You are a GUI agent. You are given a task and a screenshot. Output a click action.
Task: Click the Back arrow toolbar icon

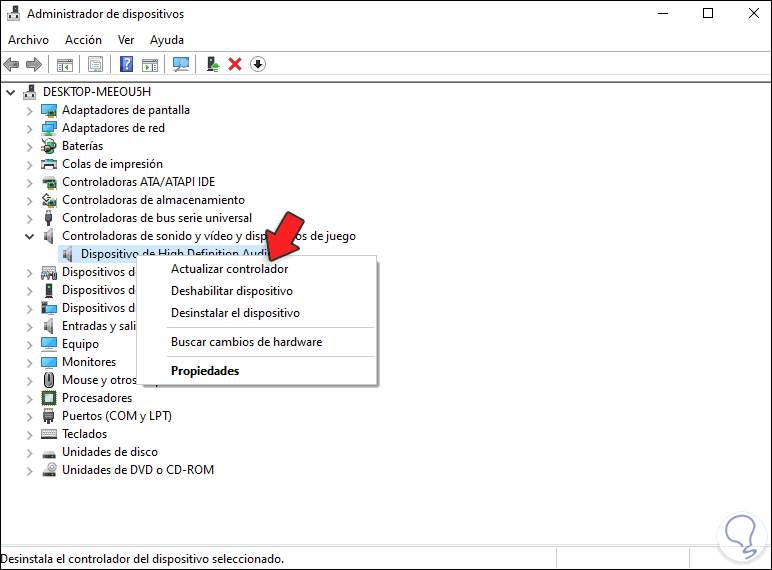pyautogui.click(x=11, y=64)
